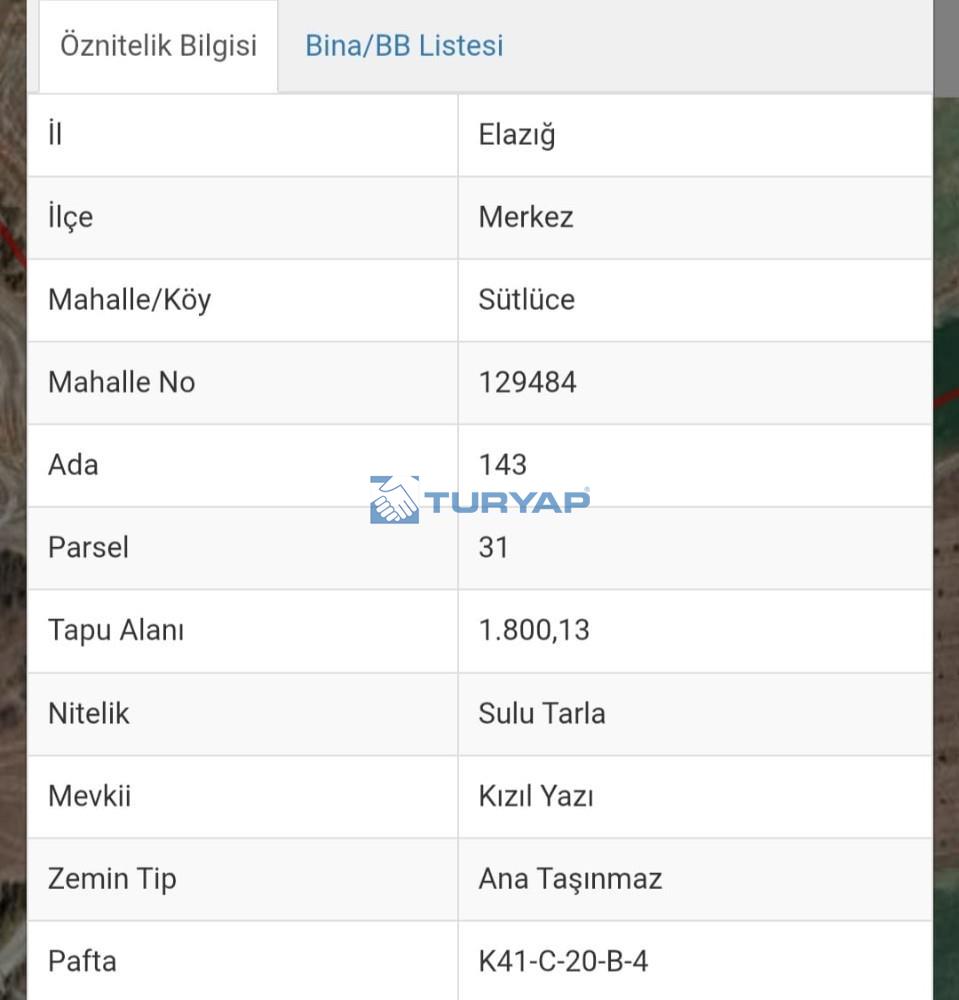Click the Zemin Tip label
Image resolution: width=959 pixels, height=1000 pixels.
click(x=112, y=879)
